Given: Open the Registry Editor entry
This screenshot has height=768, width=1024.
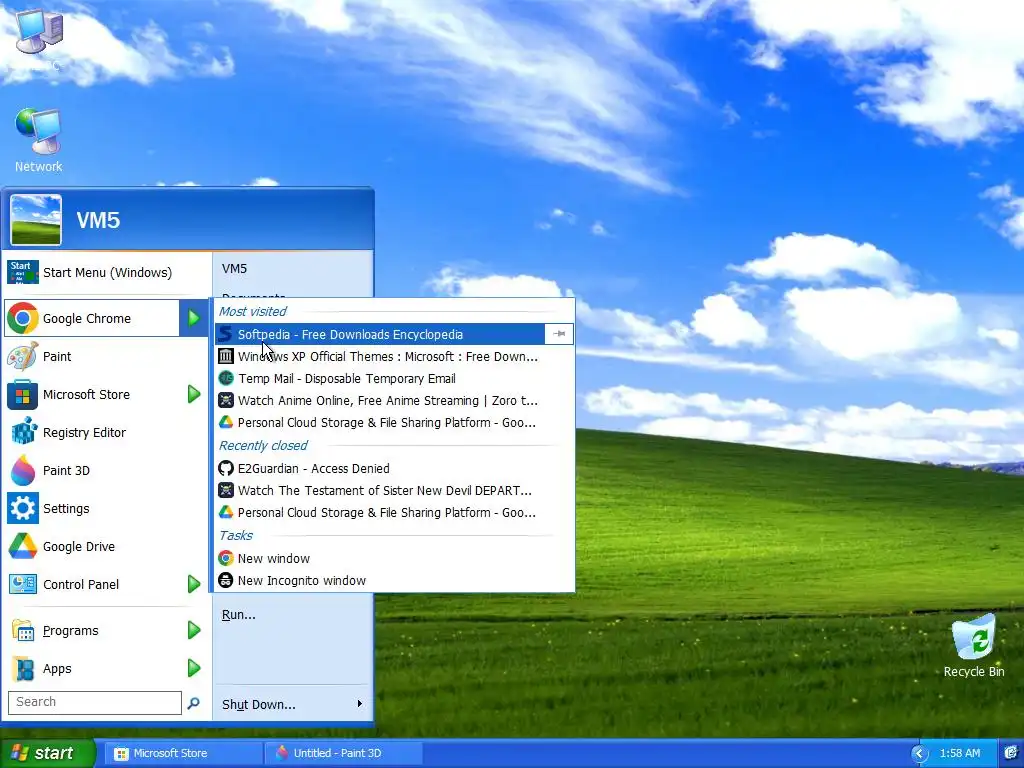Looking at the screenshot, I should click(x=106, y=432).
